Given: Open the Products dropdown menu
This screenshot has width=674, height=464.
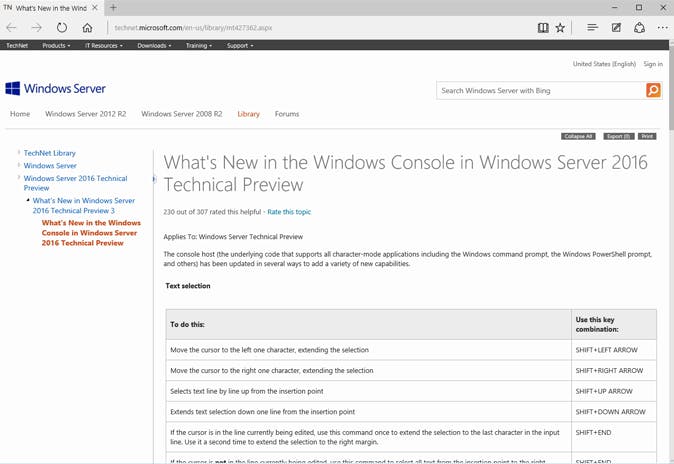Looking at the screenshot, I should pyautogui.click(x=56, y=45).
